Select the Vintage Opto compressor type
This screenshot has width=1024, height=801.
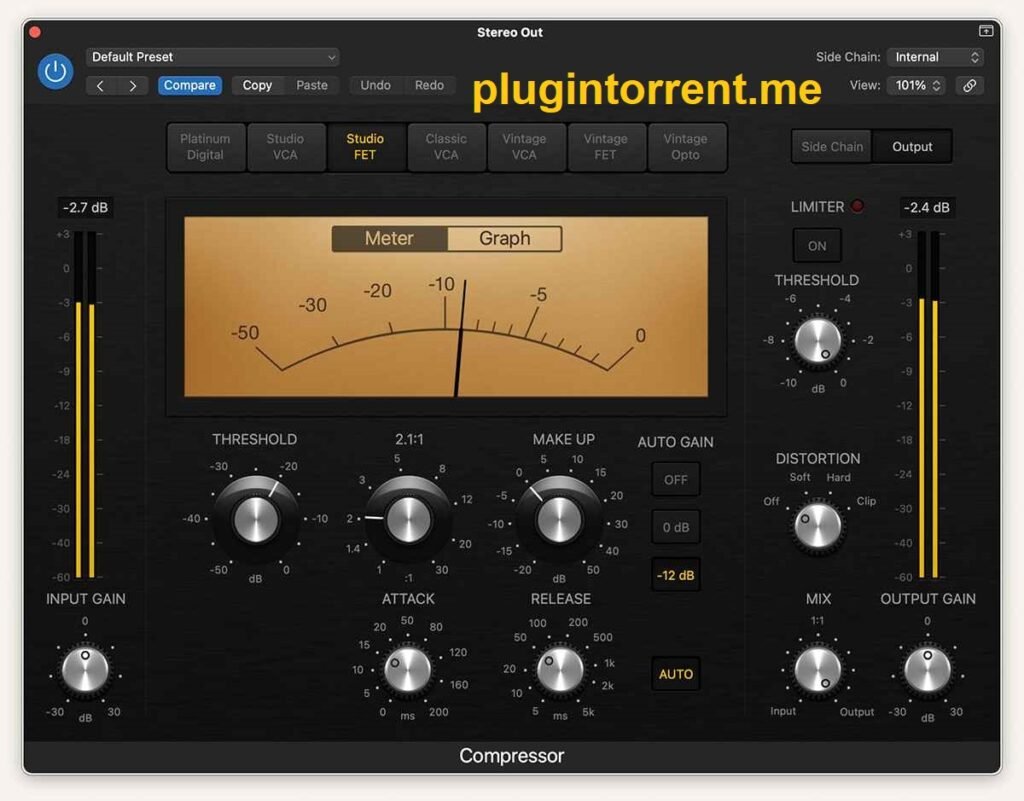[686, 147]
